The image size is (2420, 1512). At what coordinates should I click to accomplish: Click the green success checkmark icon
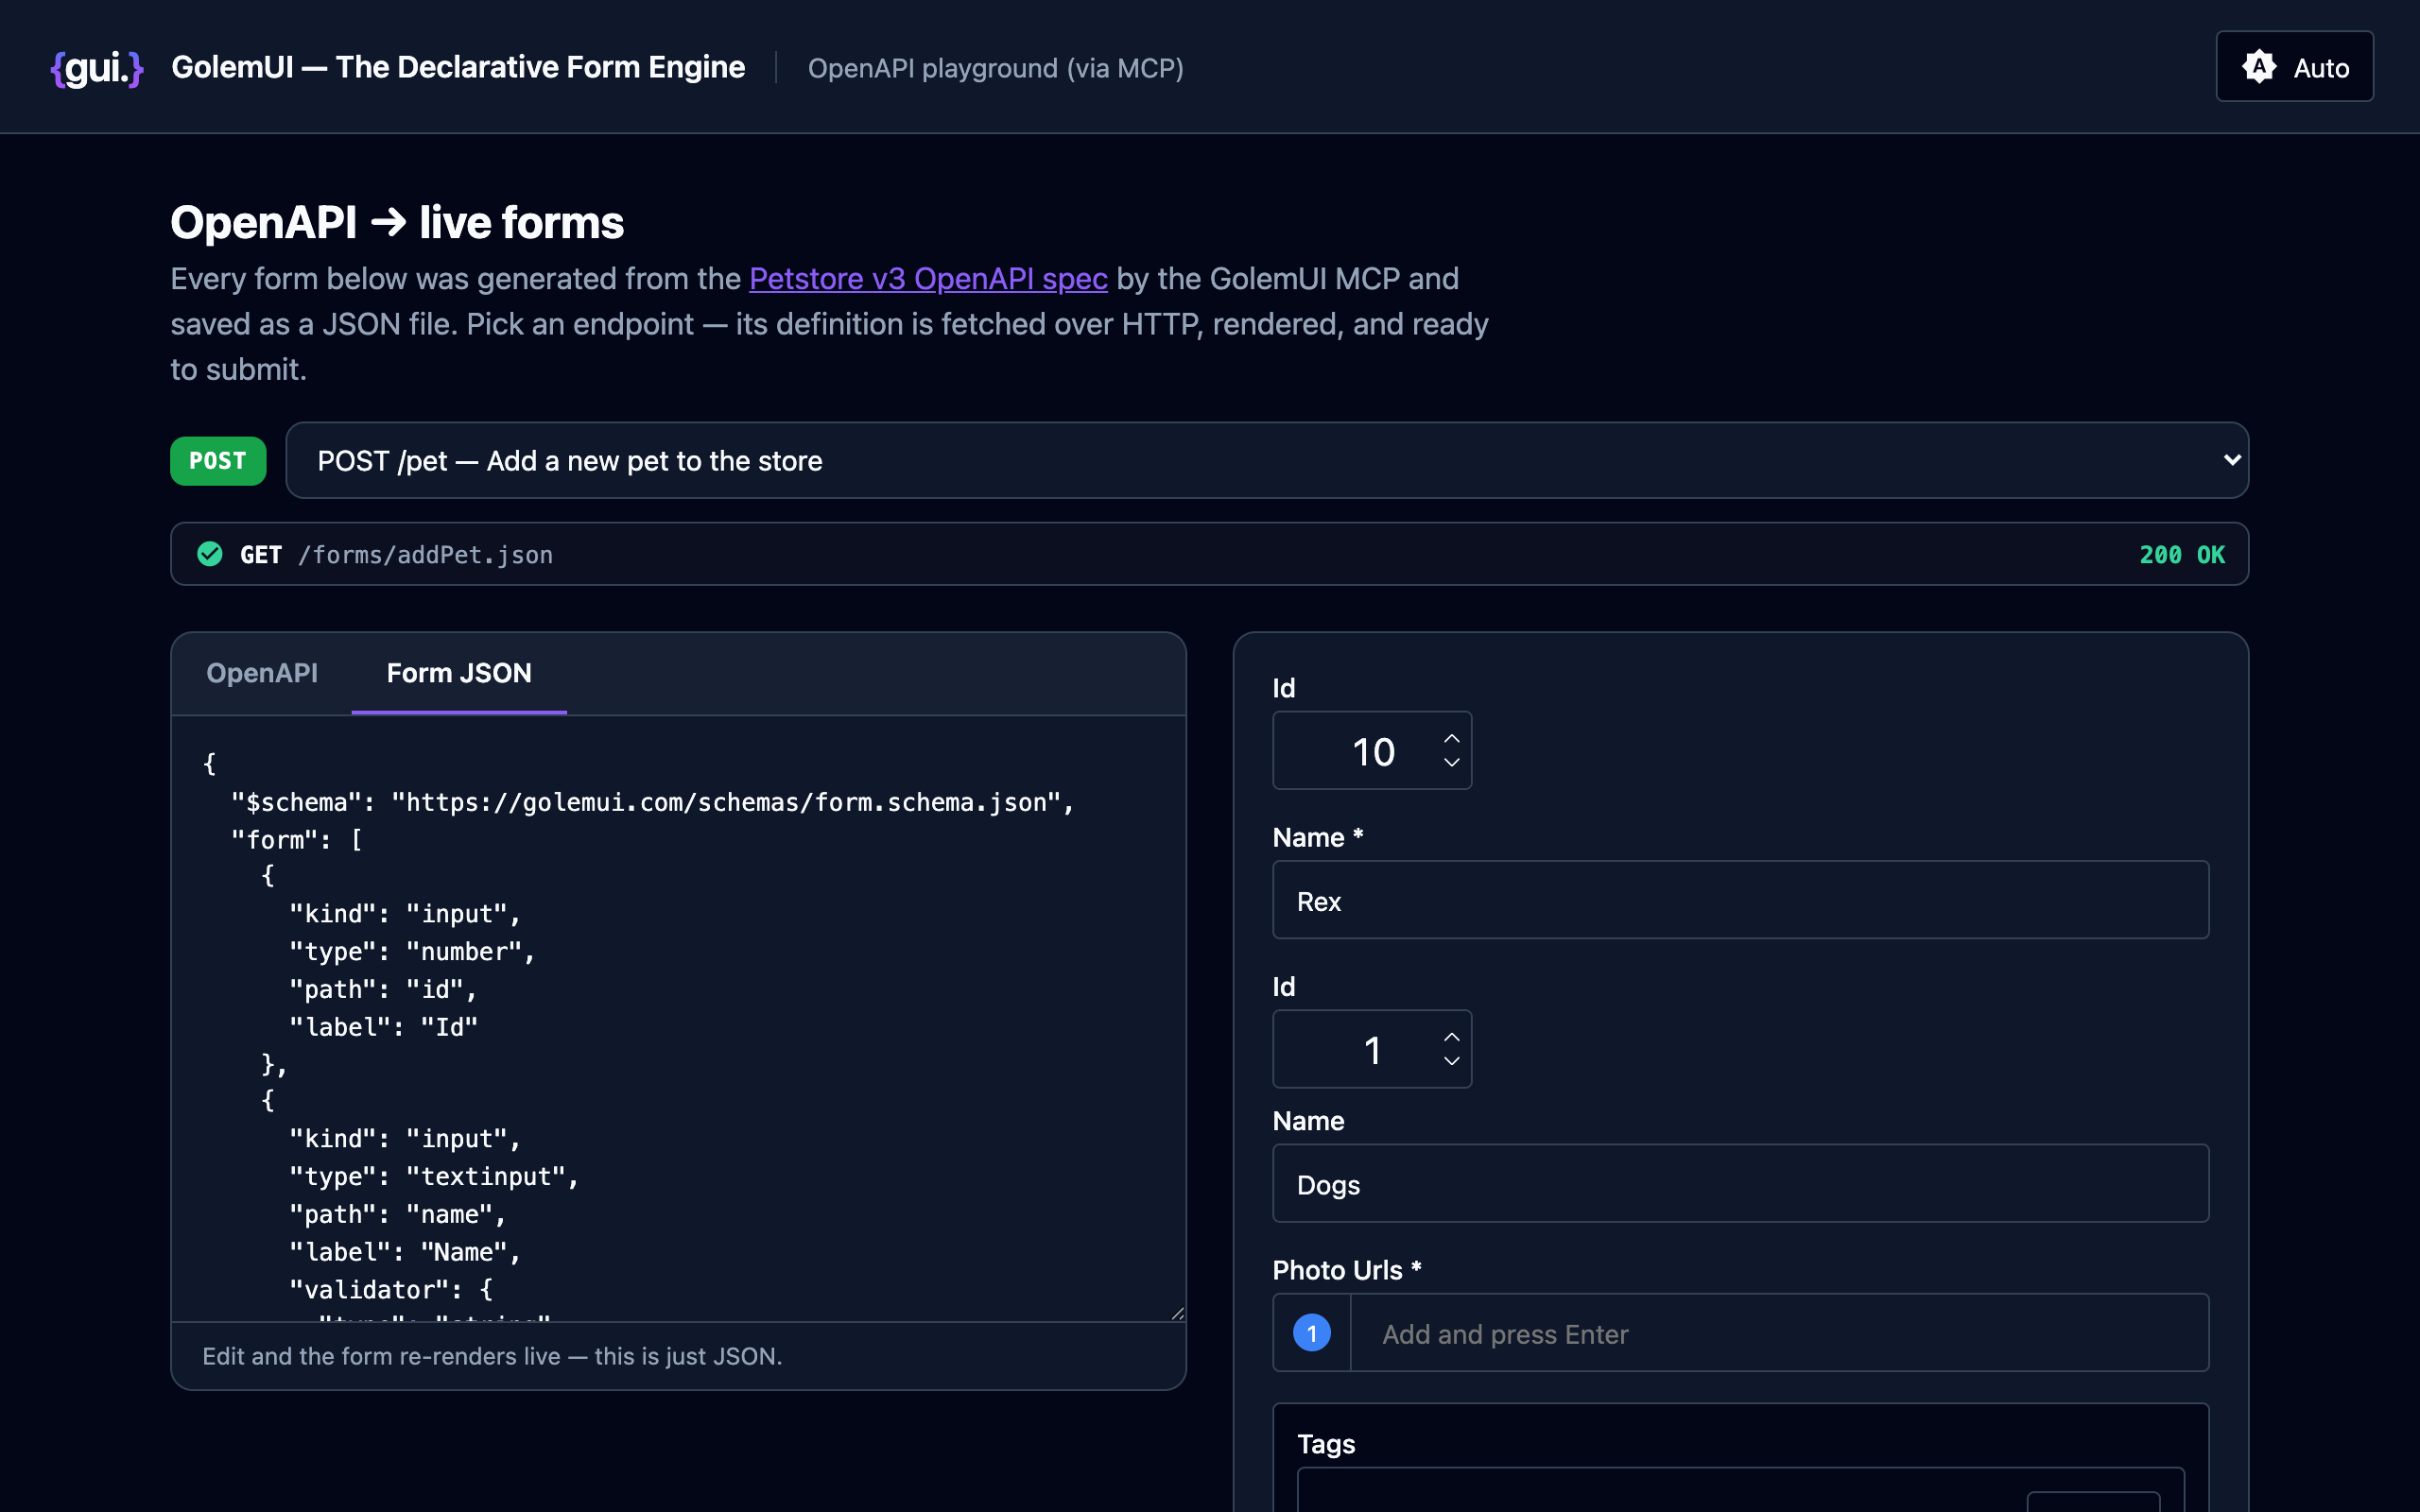pos(210,554)
